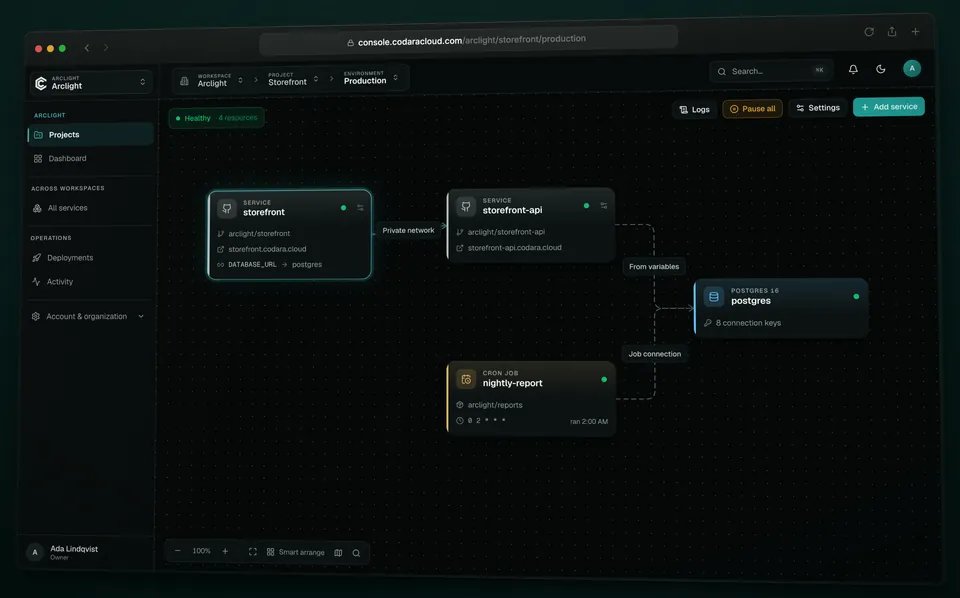Click the arclight/storefront-api repo text
The image size is (960, 598).
click(x=506, y=232)
